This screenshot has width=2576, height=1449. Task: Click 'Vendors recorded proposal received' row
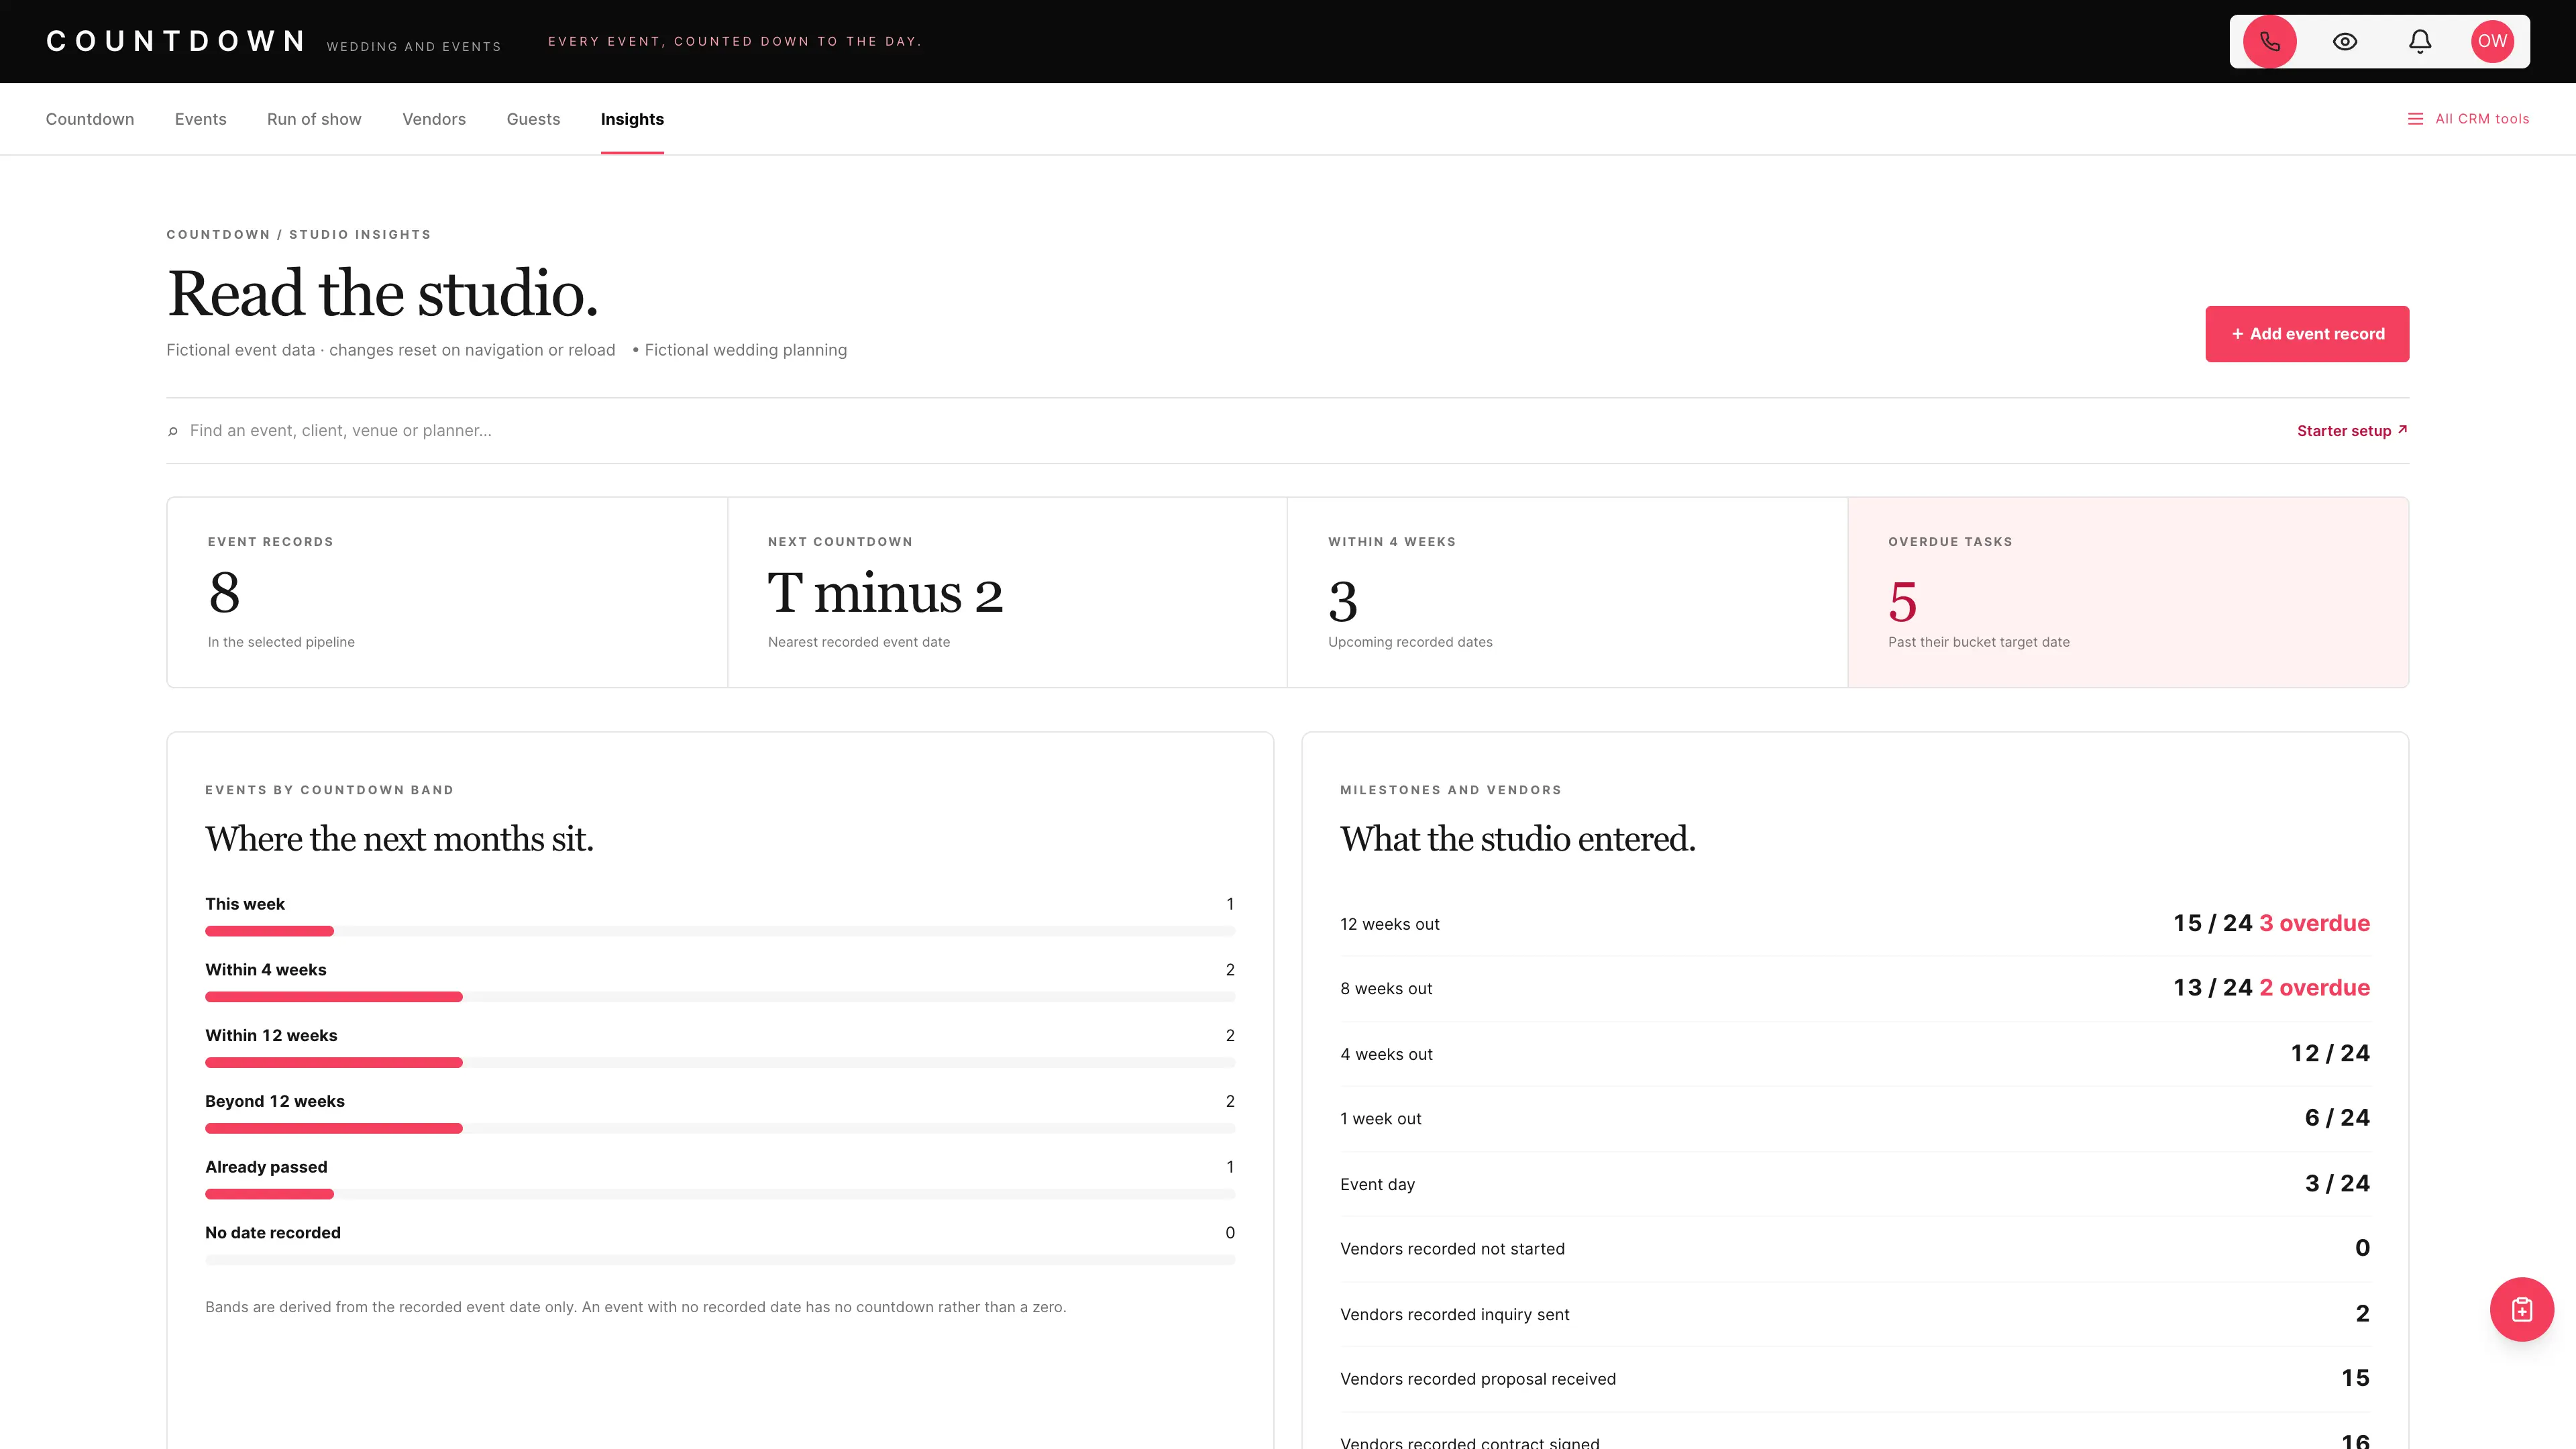pyautogui.click(x=1855, y=1379)
